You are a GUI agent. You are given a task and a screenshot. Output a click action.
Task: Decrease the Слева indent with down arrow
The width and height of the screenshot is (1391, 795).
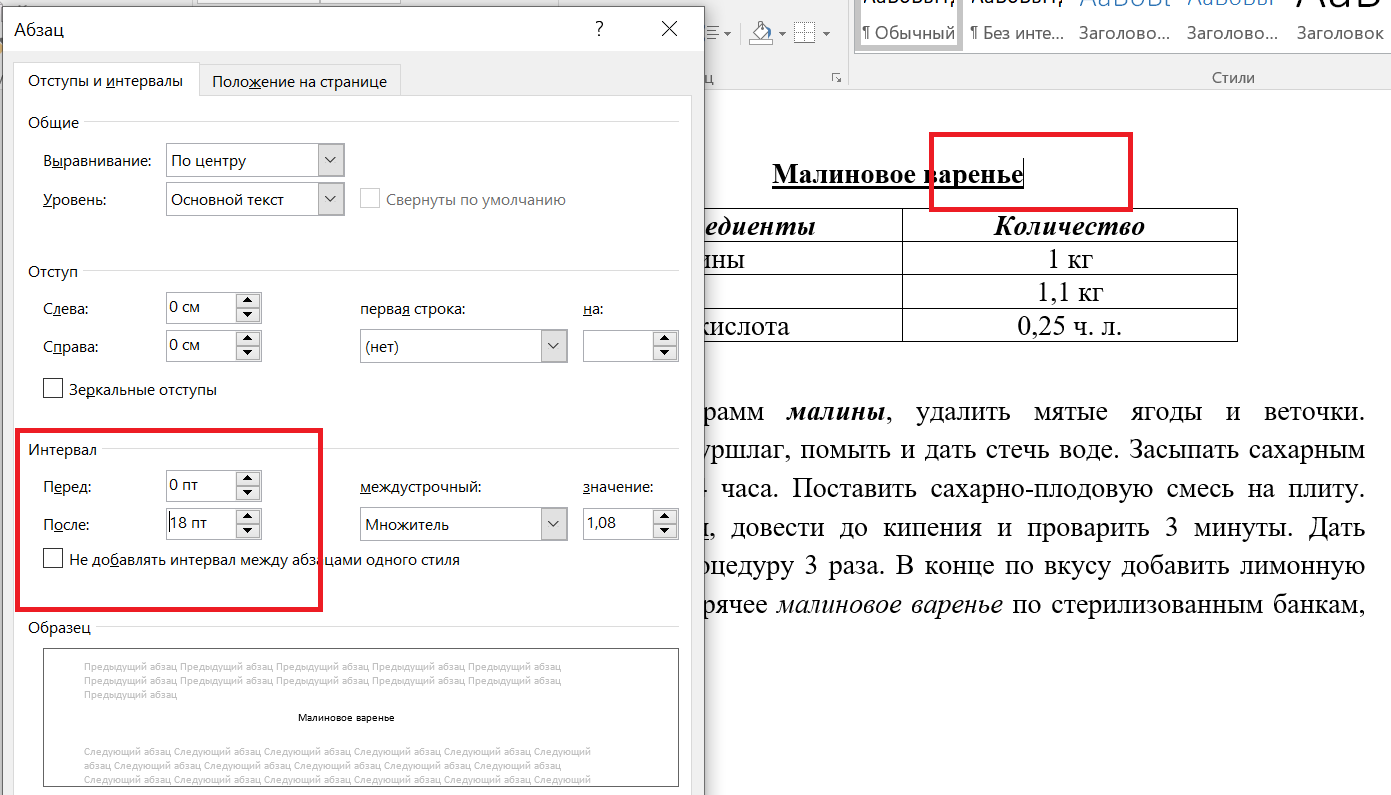(x=248, y=314)
